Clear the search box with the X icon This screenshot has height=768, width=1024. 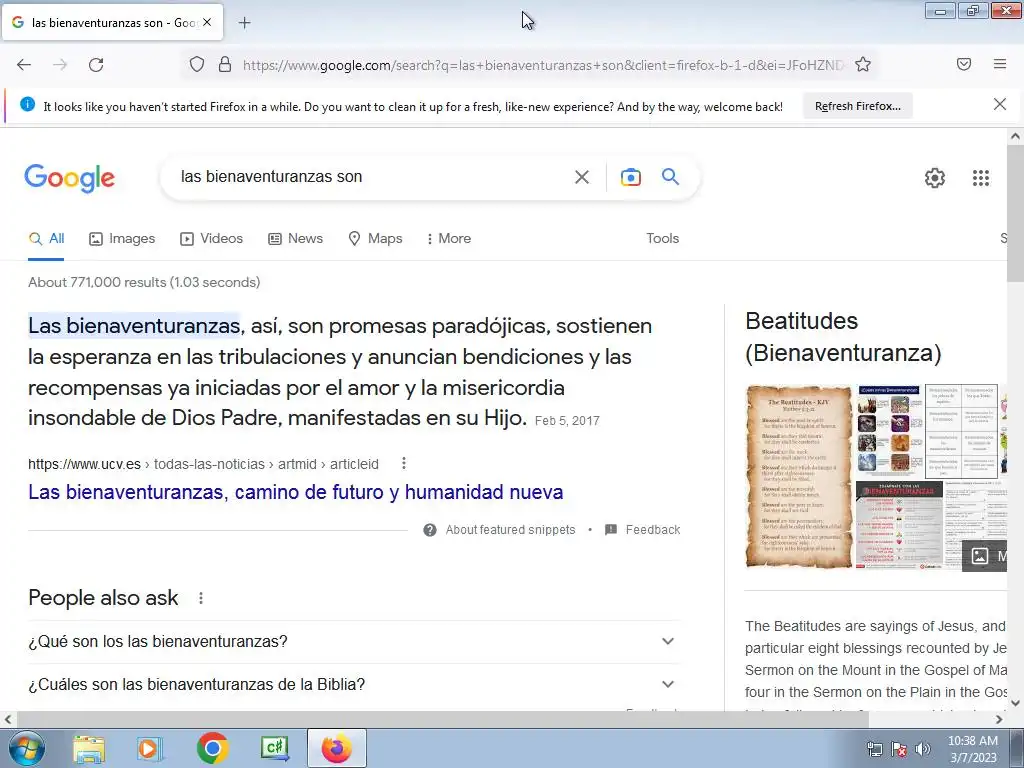coord(582,177)
